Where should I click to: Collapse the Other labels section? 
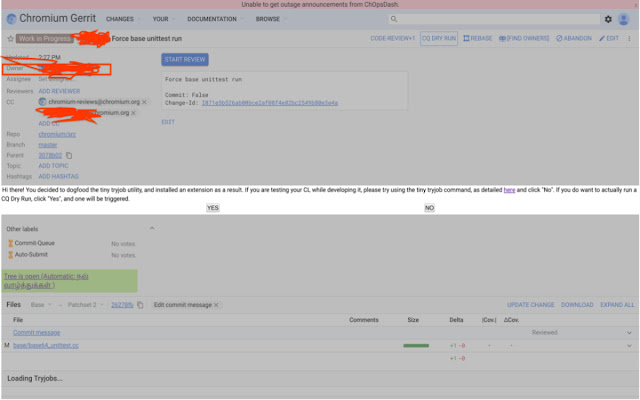click(152, 228)
